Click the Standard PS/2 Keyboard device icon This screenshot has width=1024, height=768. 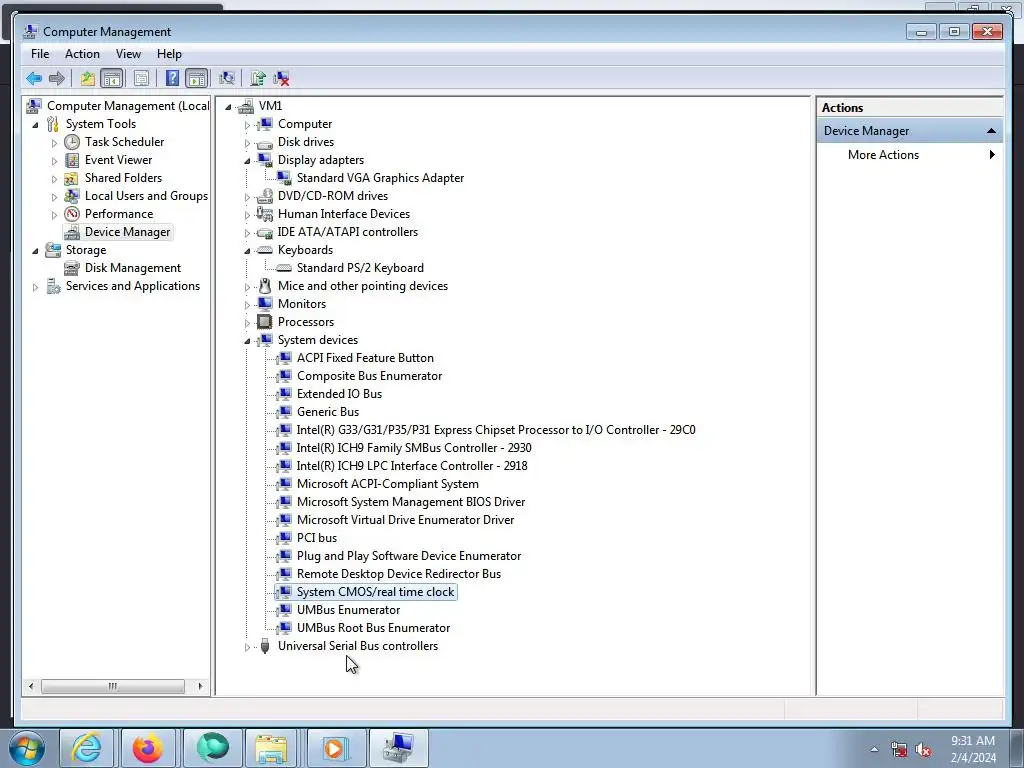[284, 268]
